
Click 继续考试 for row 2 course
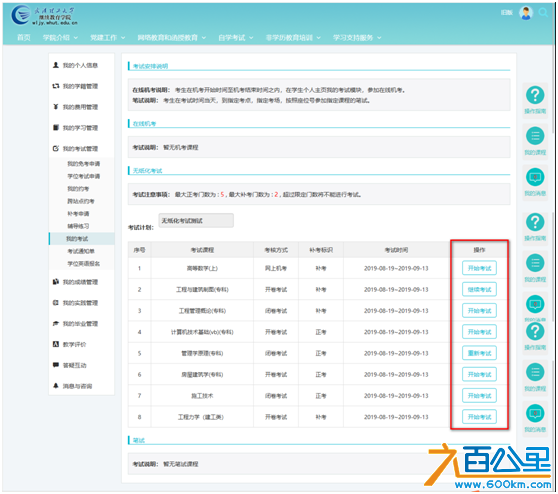coord(479,289)
